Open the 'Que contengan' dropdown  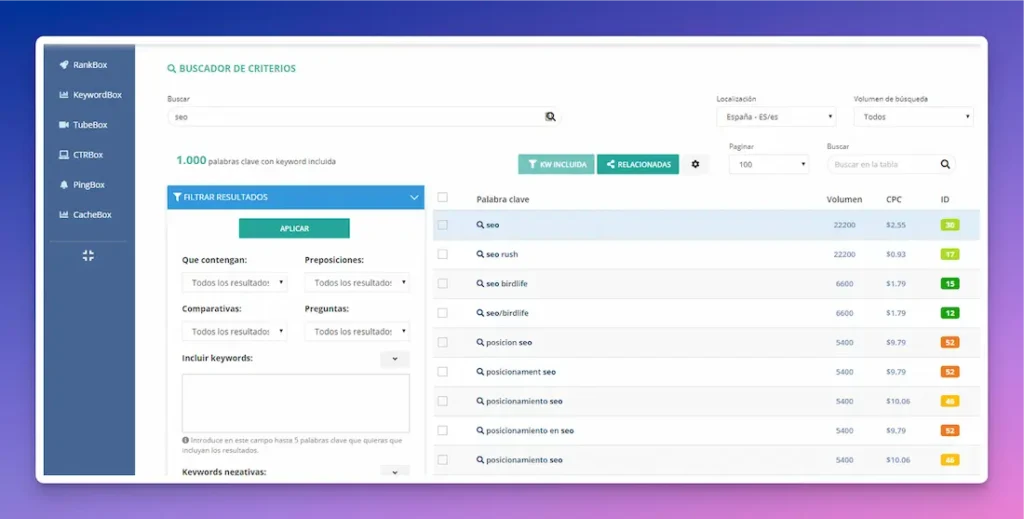point(234,283)
